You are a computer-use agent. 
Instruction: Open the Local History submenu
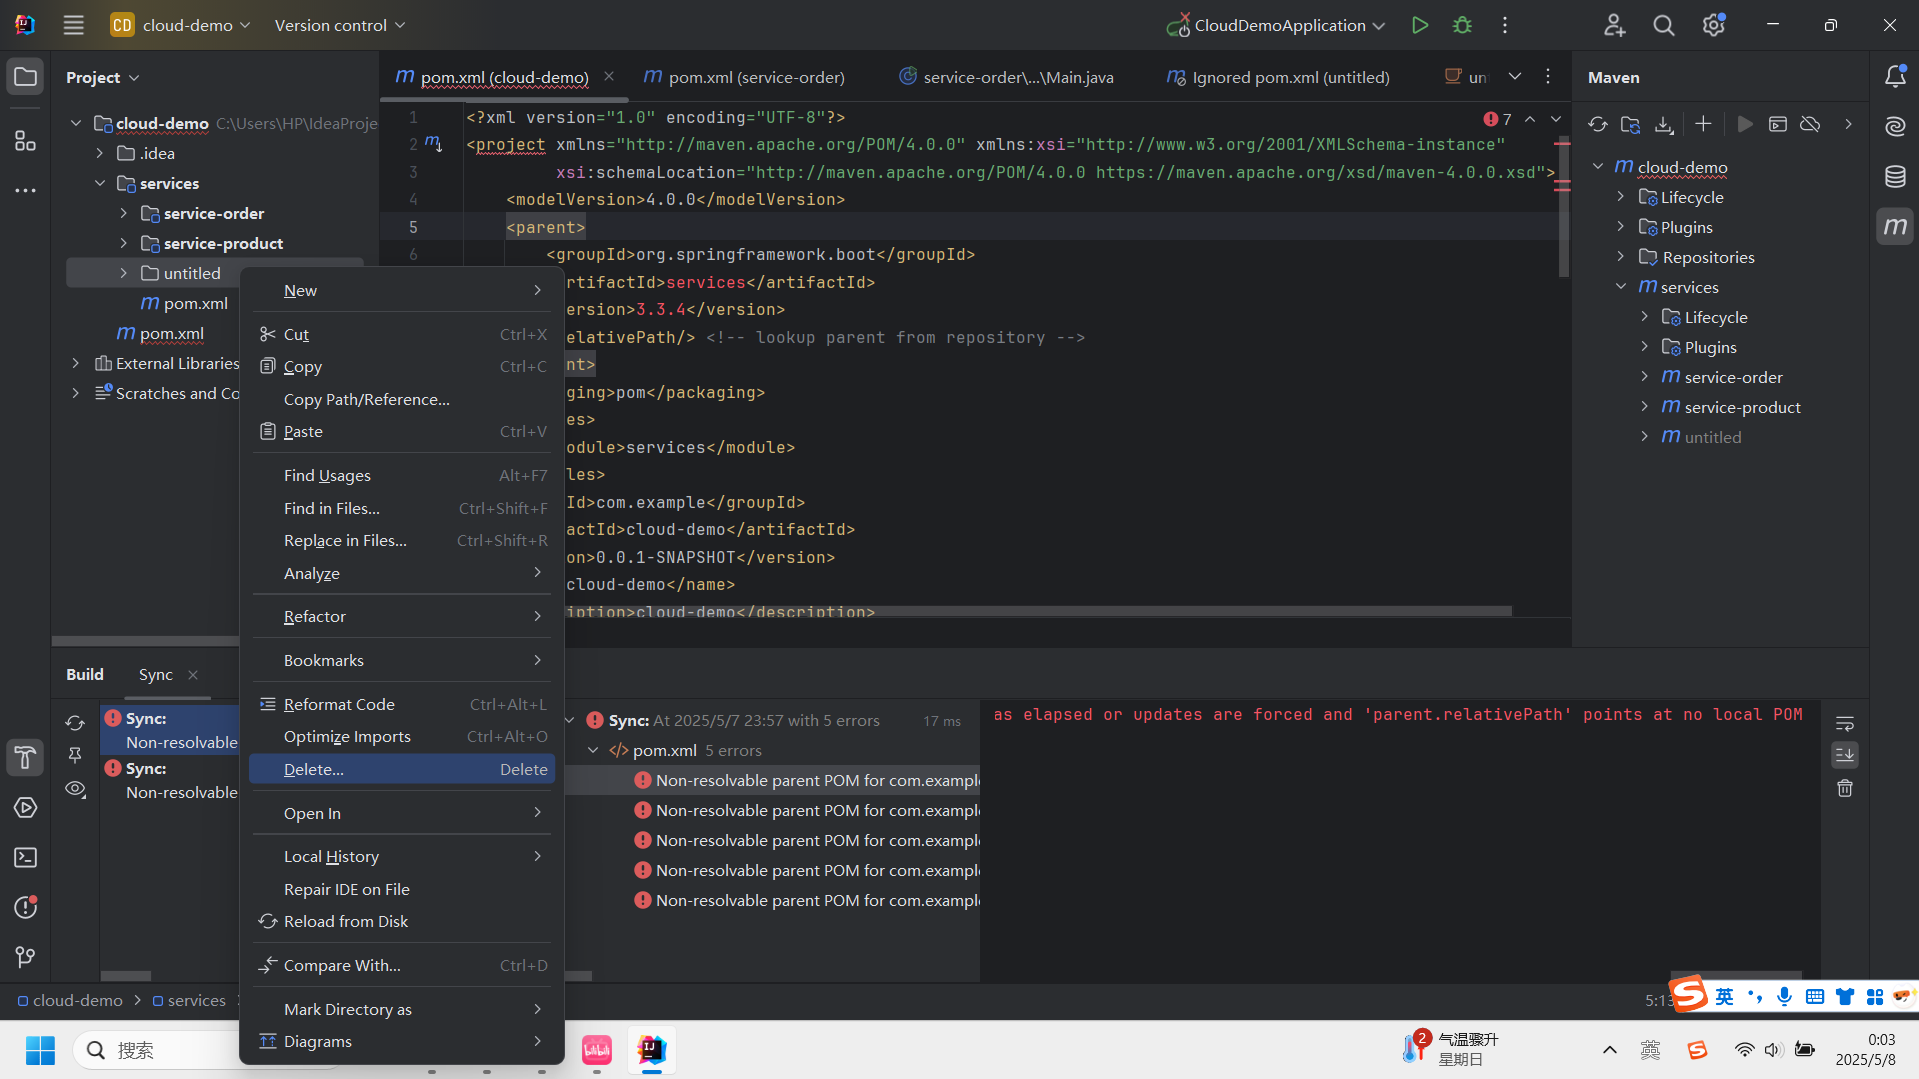[402, 856]
